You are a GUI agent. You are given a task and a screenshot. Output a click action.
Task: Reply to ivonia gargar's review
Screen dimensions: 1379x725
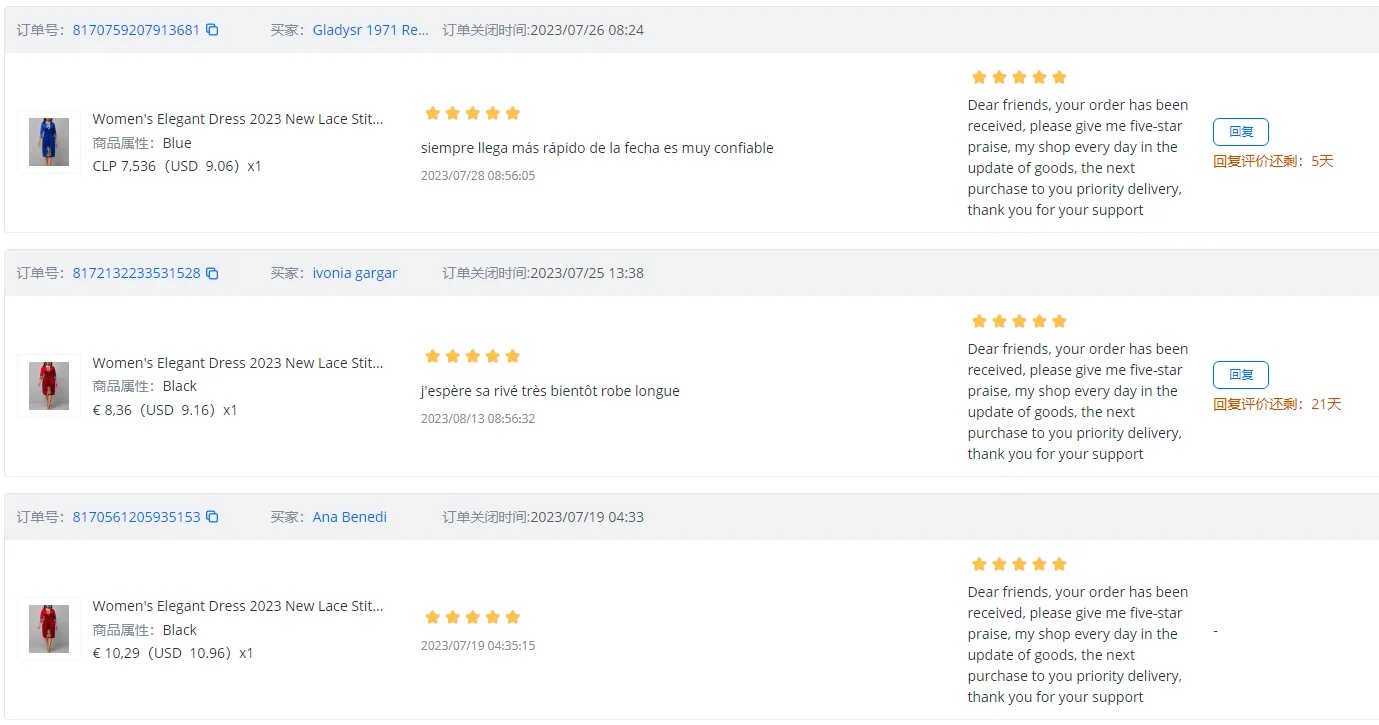pyautogui.click(x=1240, y=375)
